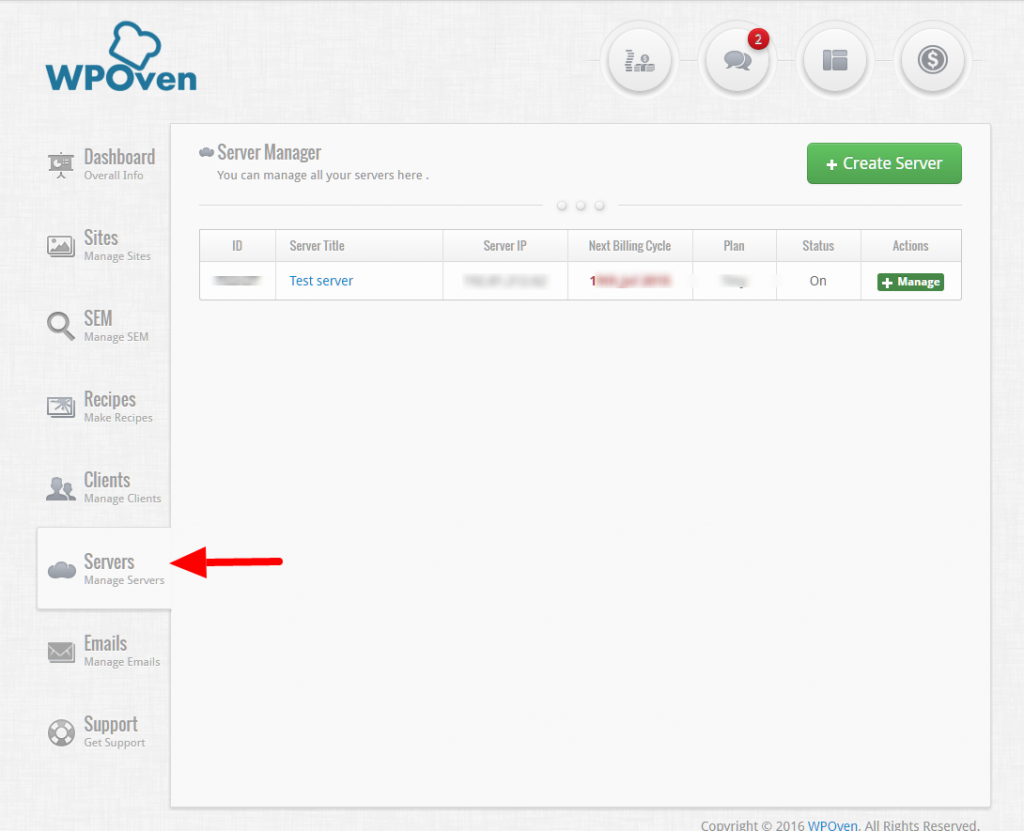This screenshot has width=1024, height=831.
Task: Click the Plan column header
Action: tap(734, 246)
